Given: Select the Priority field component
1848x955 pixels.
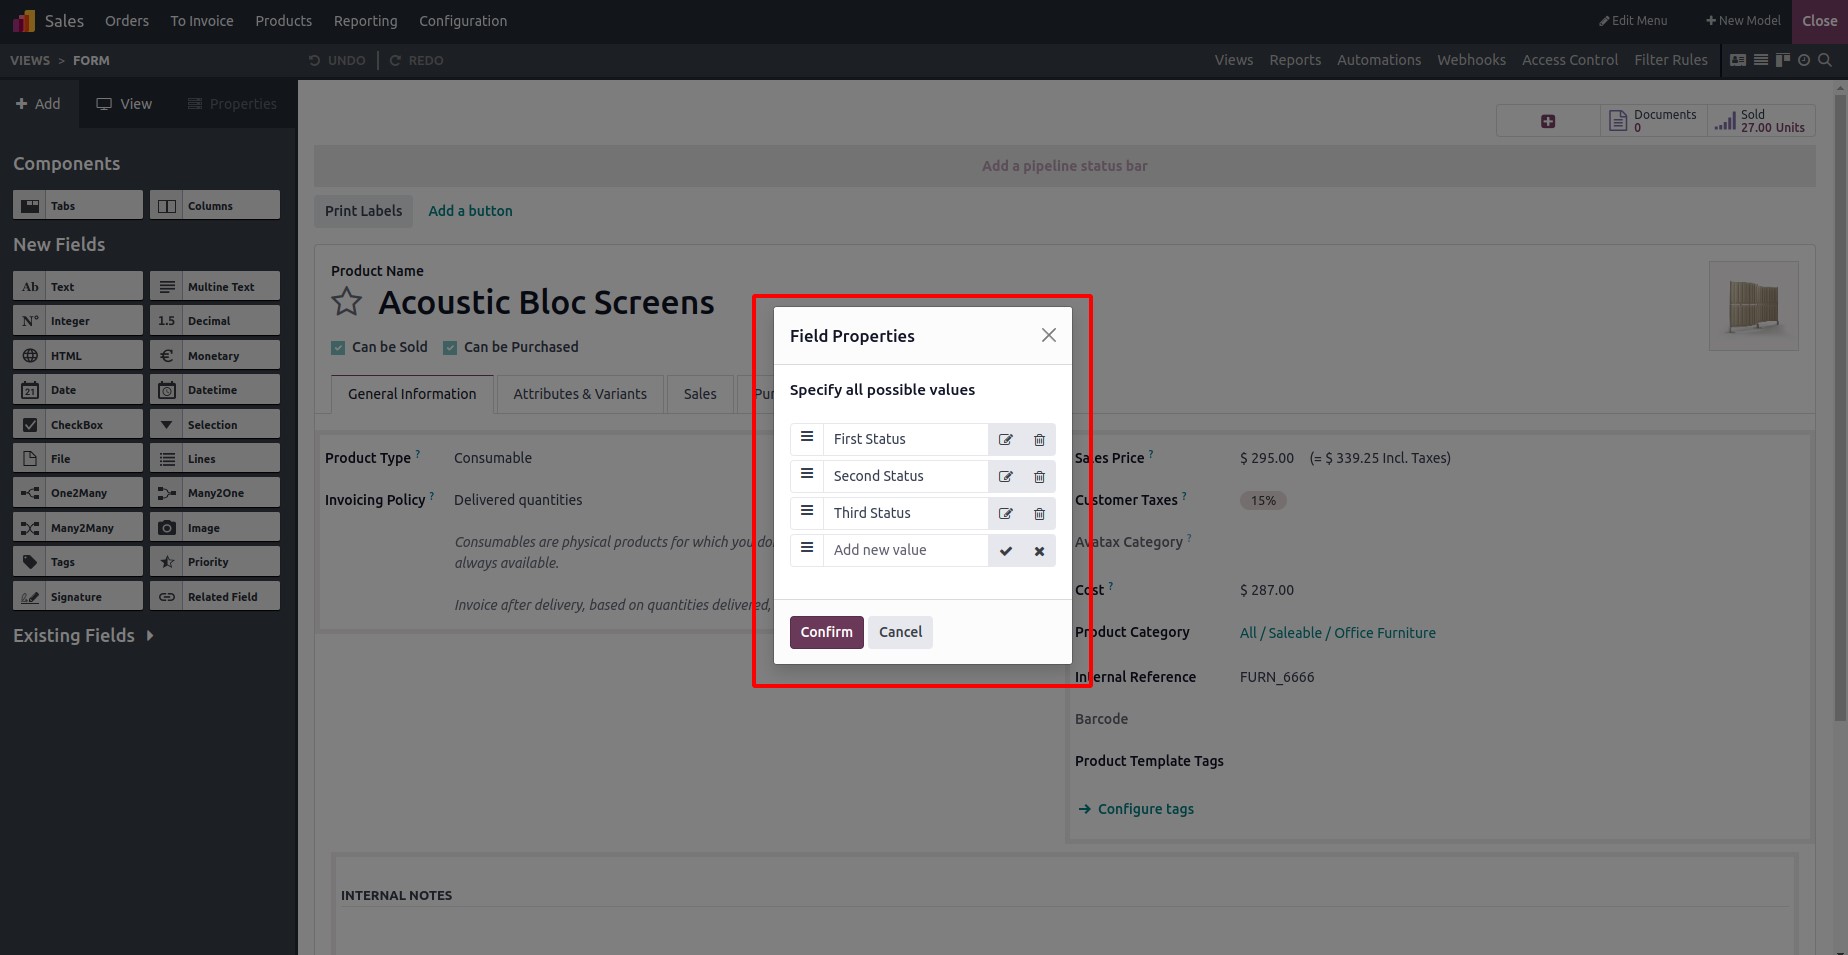Looking at the screenshot, I should [215, 562].
